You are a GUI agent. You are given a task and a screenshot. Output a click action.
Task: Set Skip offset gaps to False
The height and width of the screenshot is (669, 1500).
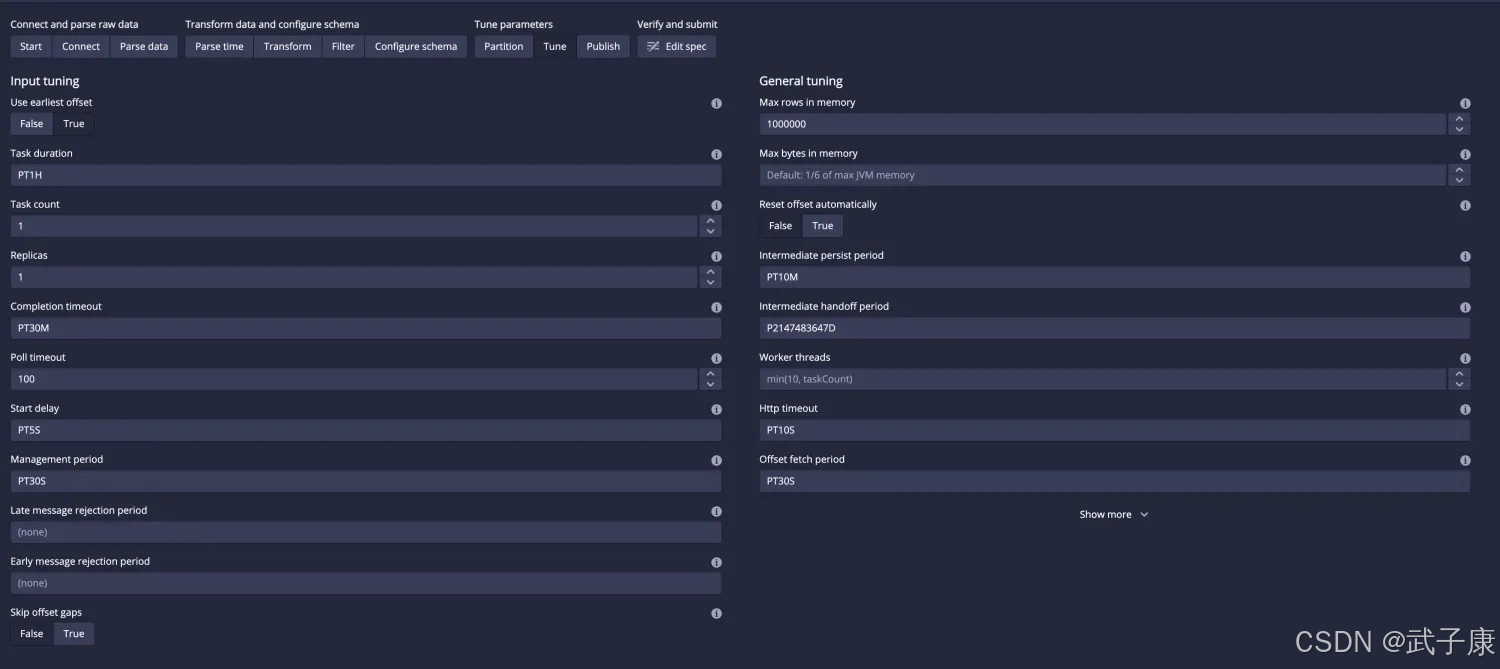click(x=32, y=634)
